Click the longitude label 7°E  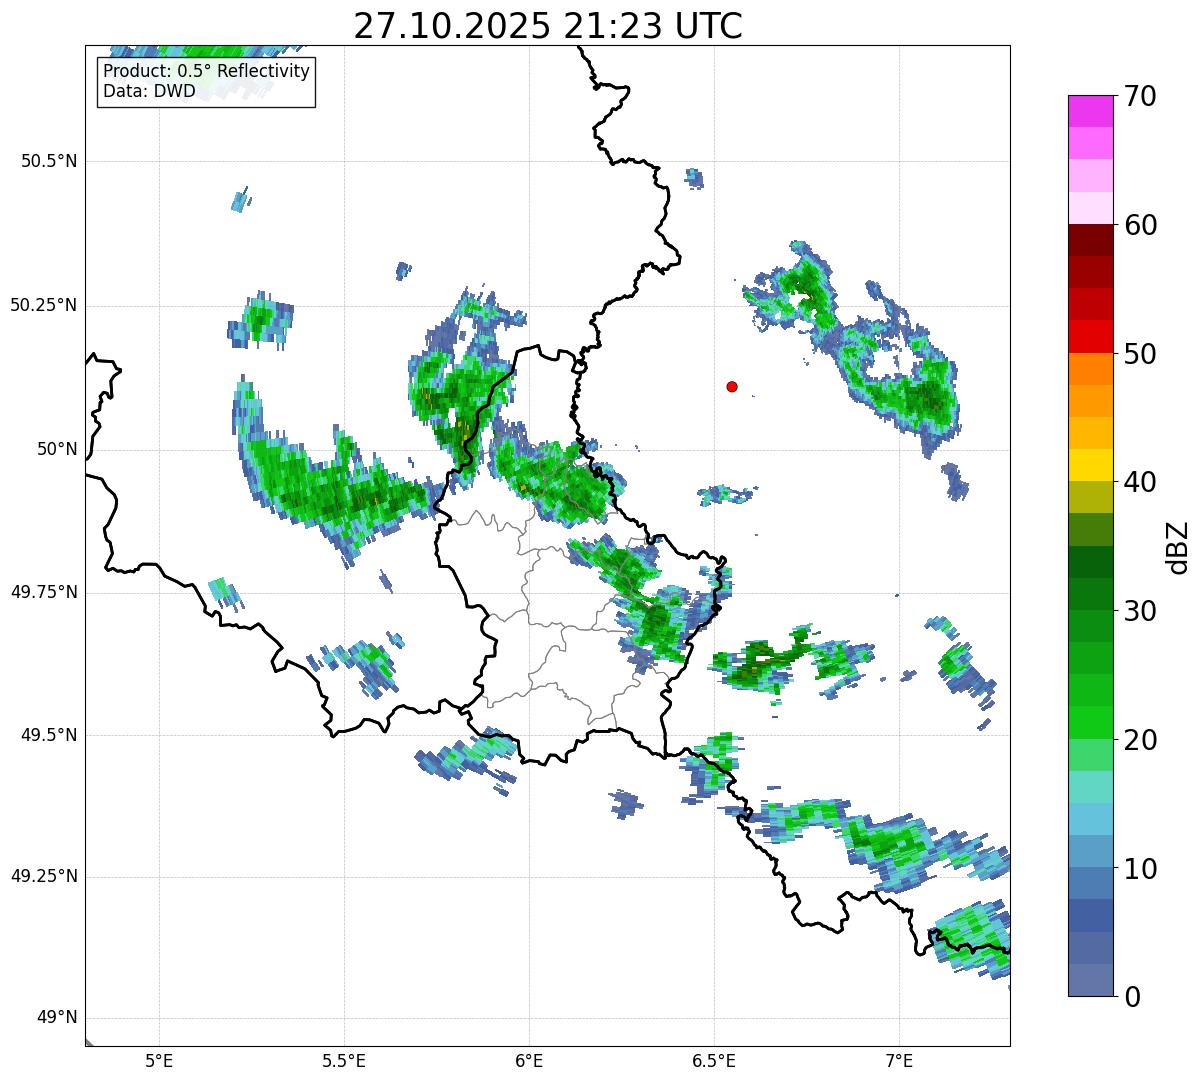(899, 1060)
